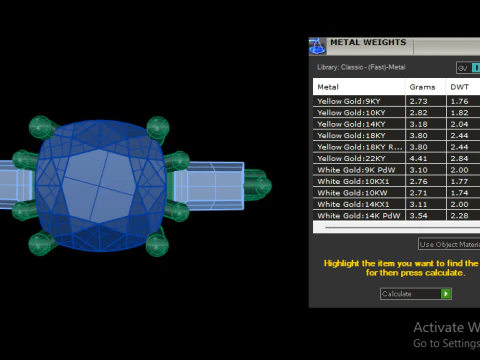Click the table's horizontal scrollbar

pyautogui.click(x=396, y=227)
